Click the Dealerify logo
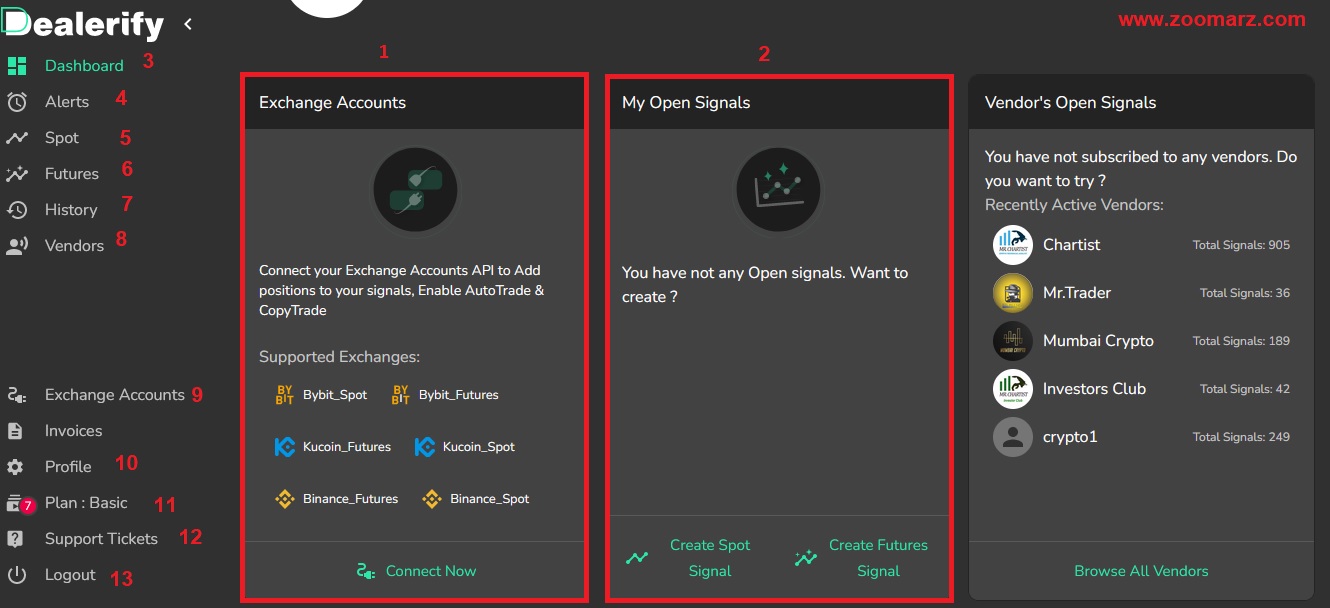Screen dimensions: 1330x608 coord(83,24)
